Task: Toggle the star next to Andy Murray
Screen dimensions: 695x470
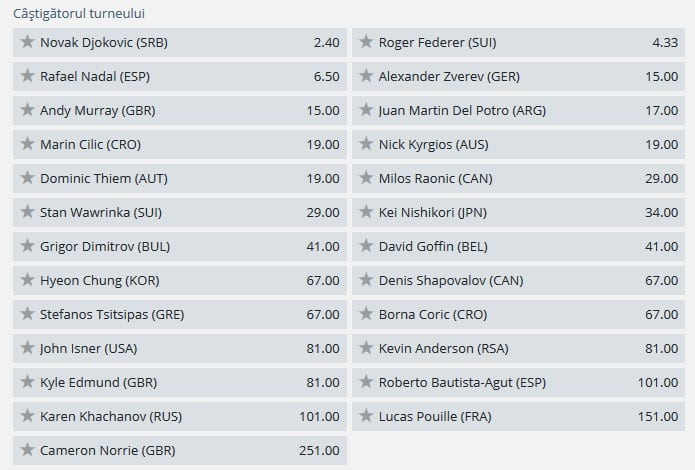Action: coord(28,110)
